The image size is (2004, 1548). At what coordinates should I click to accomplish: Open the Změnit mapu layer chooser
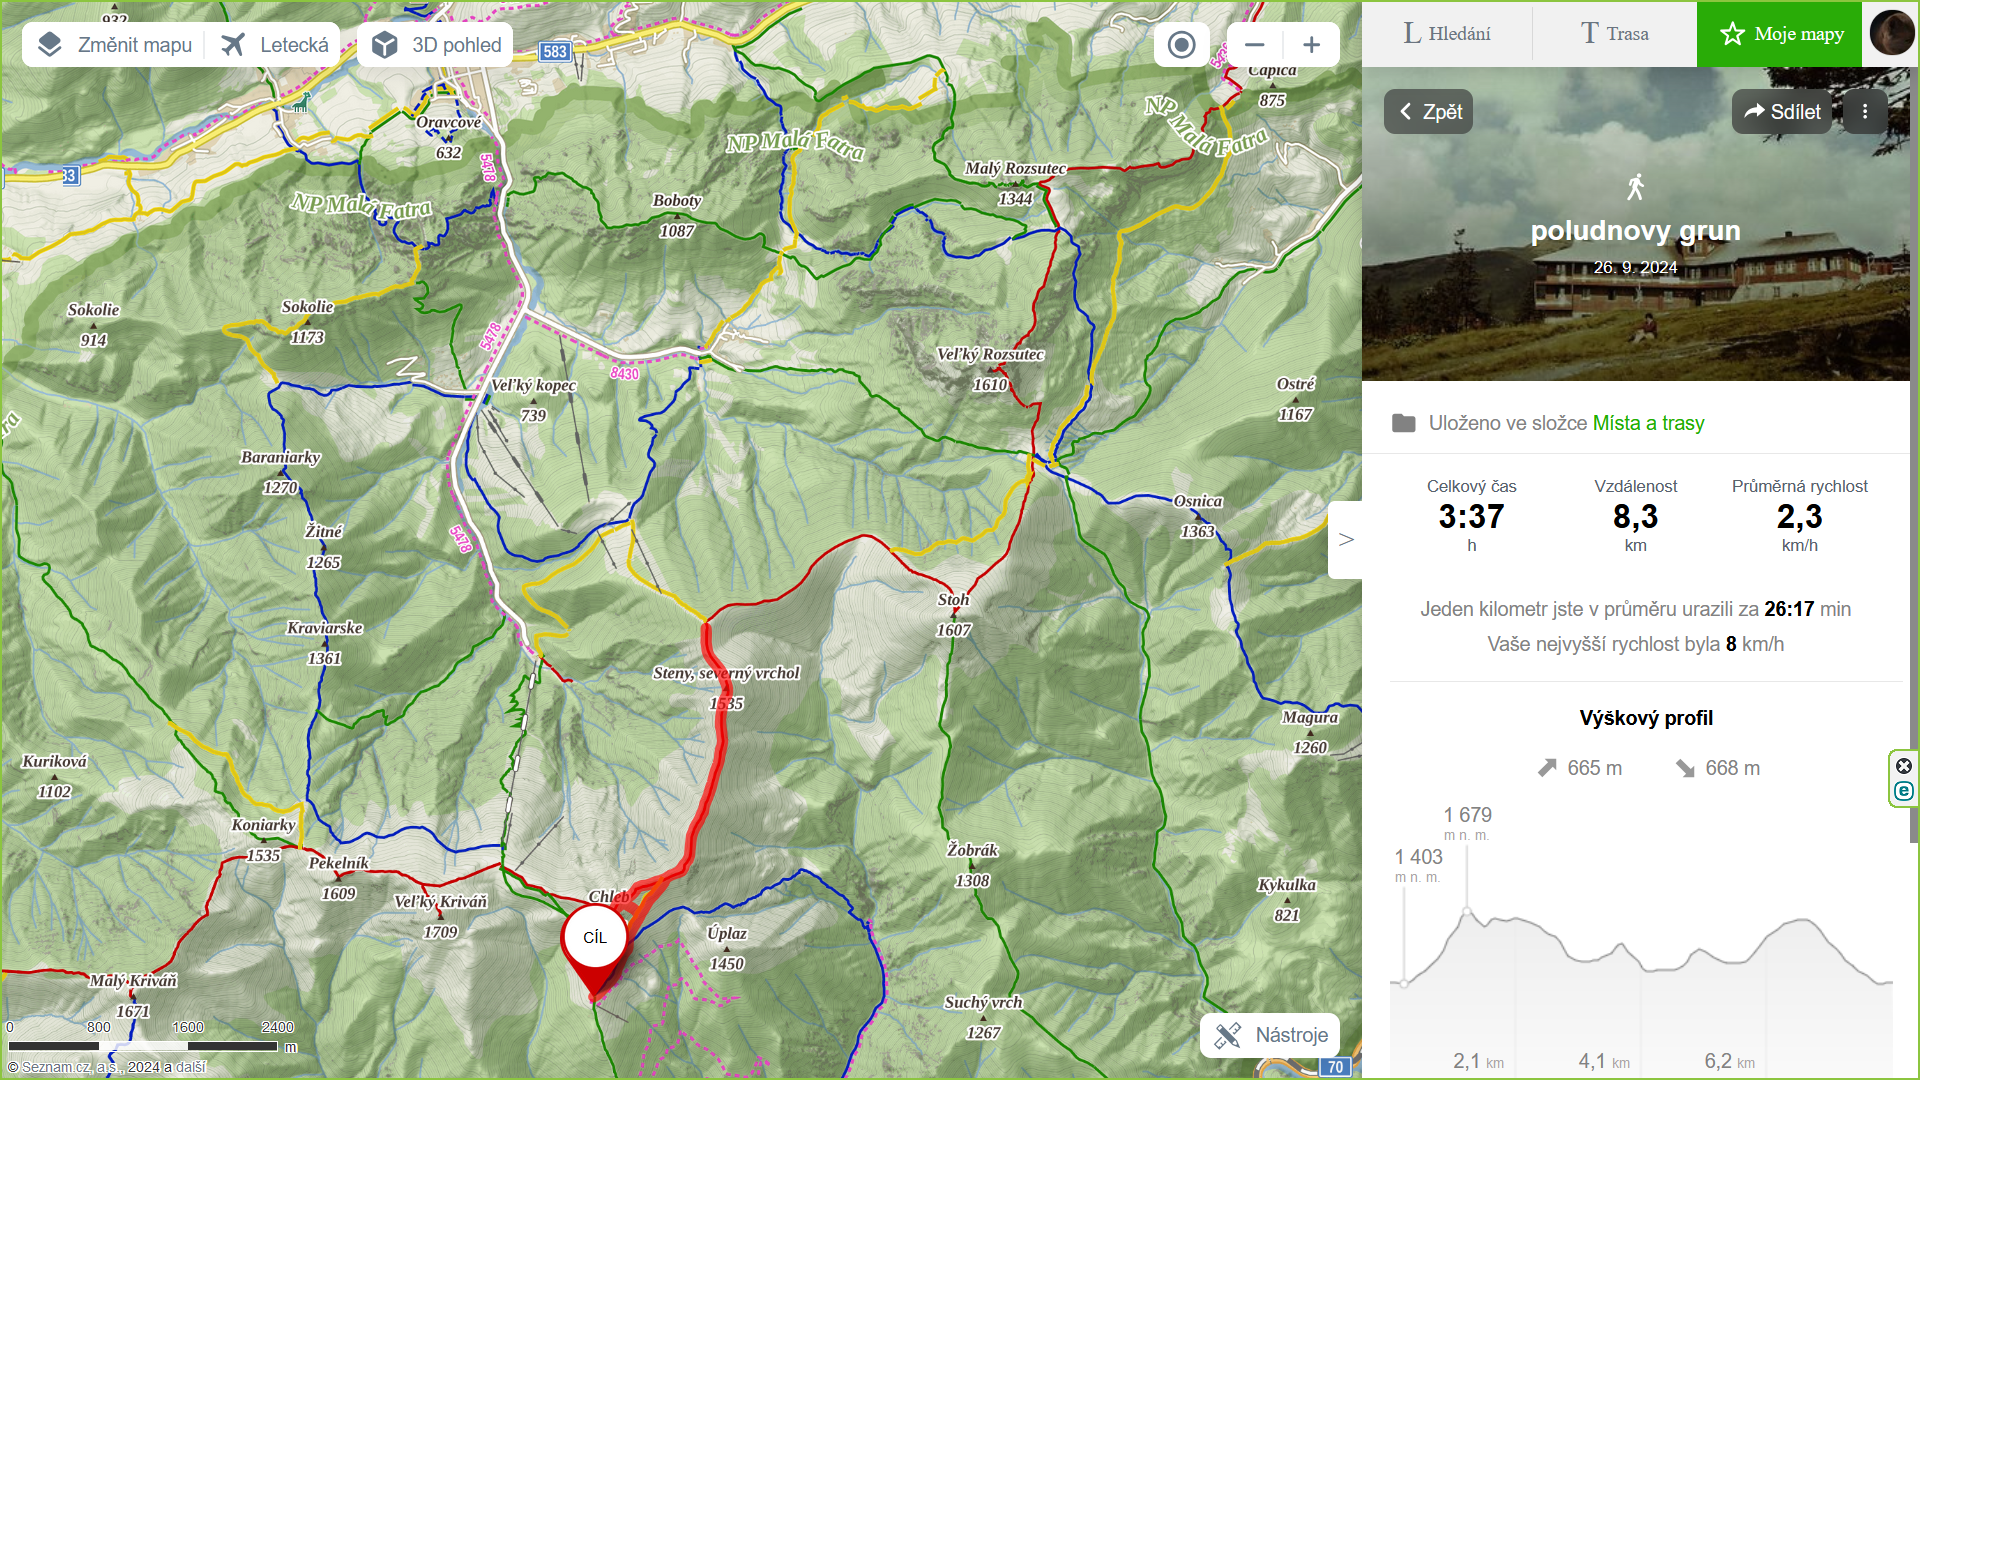tap(114, 45)
